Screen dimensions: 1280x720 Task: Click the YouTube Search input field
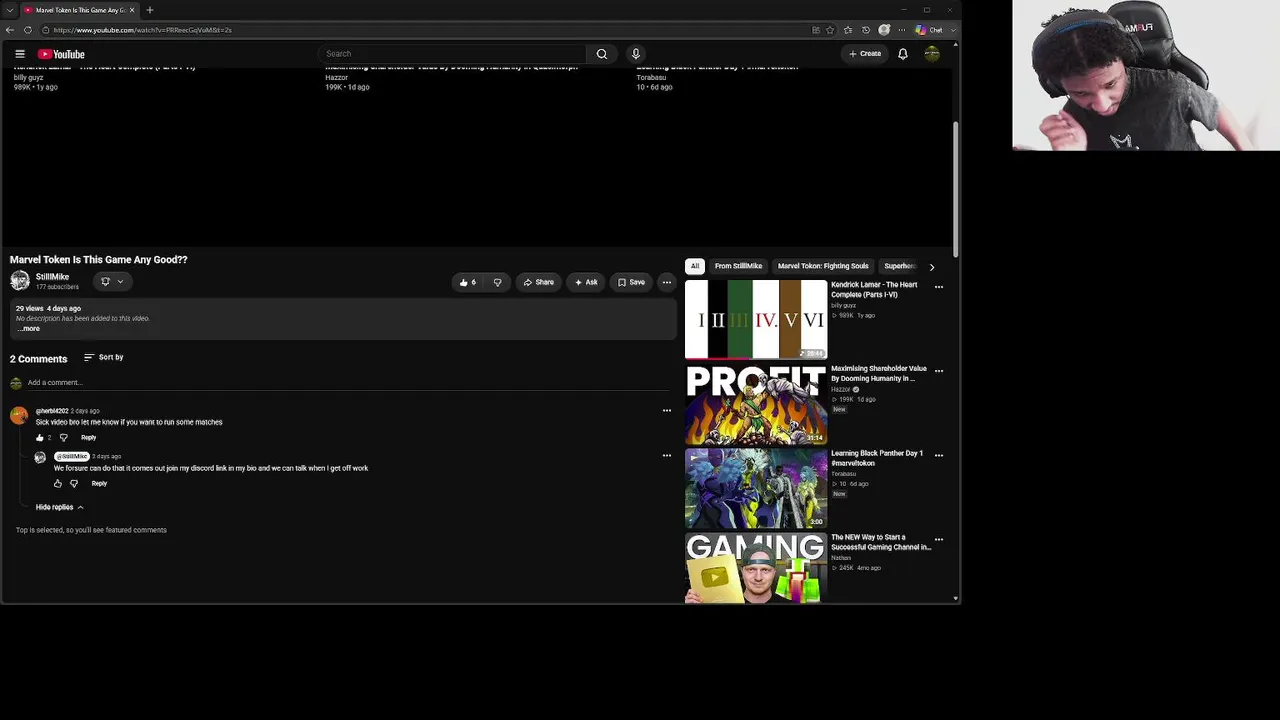pos(452,54)
